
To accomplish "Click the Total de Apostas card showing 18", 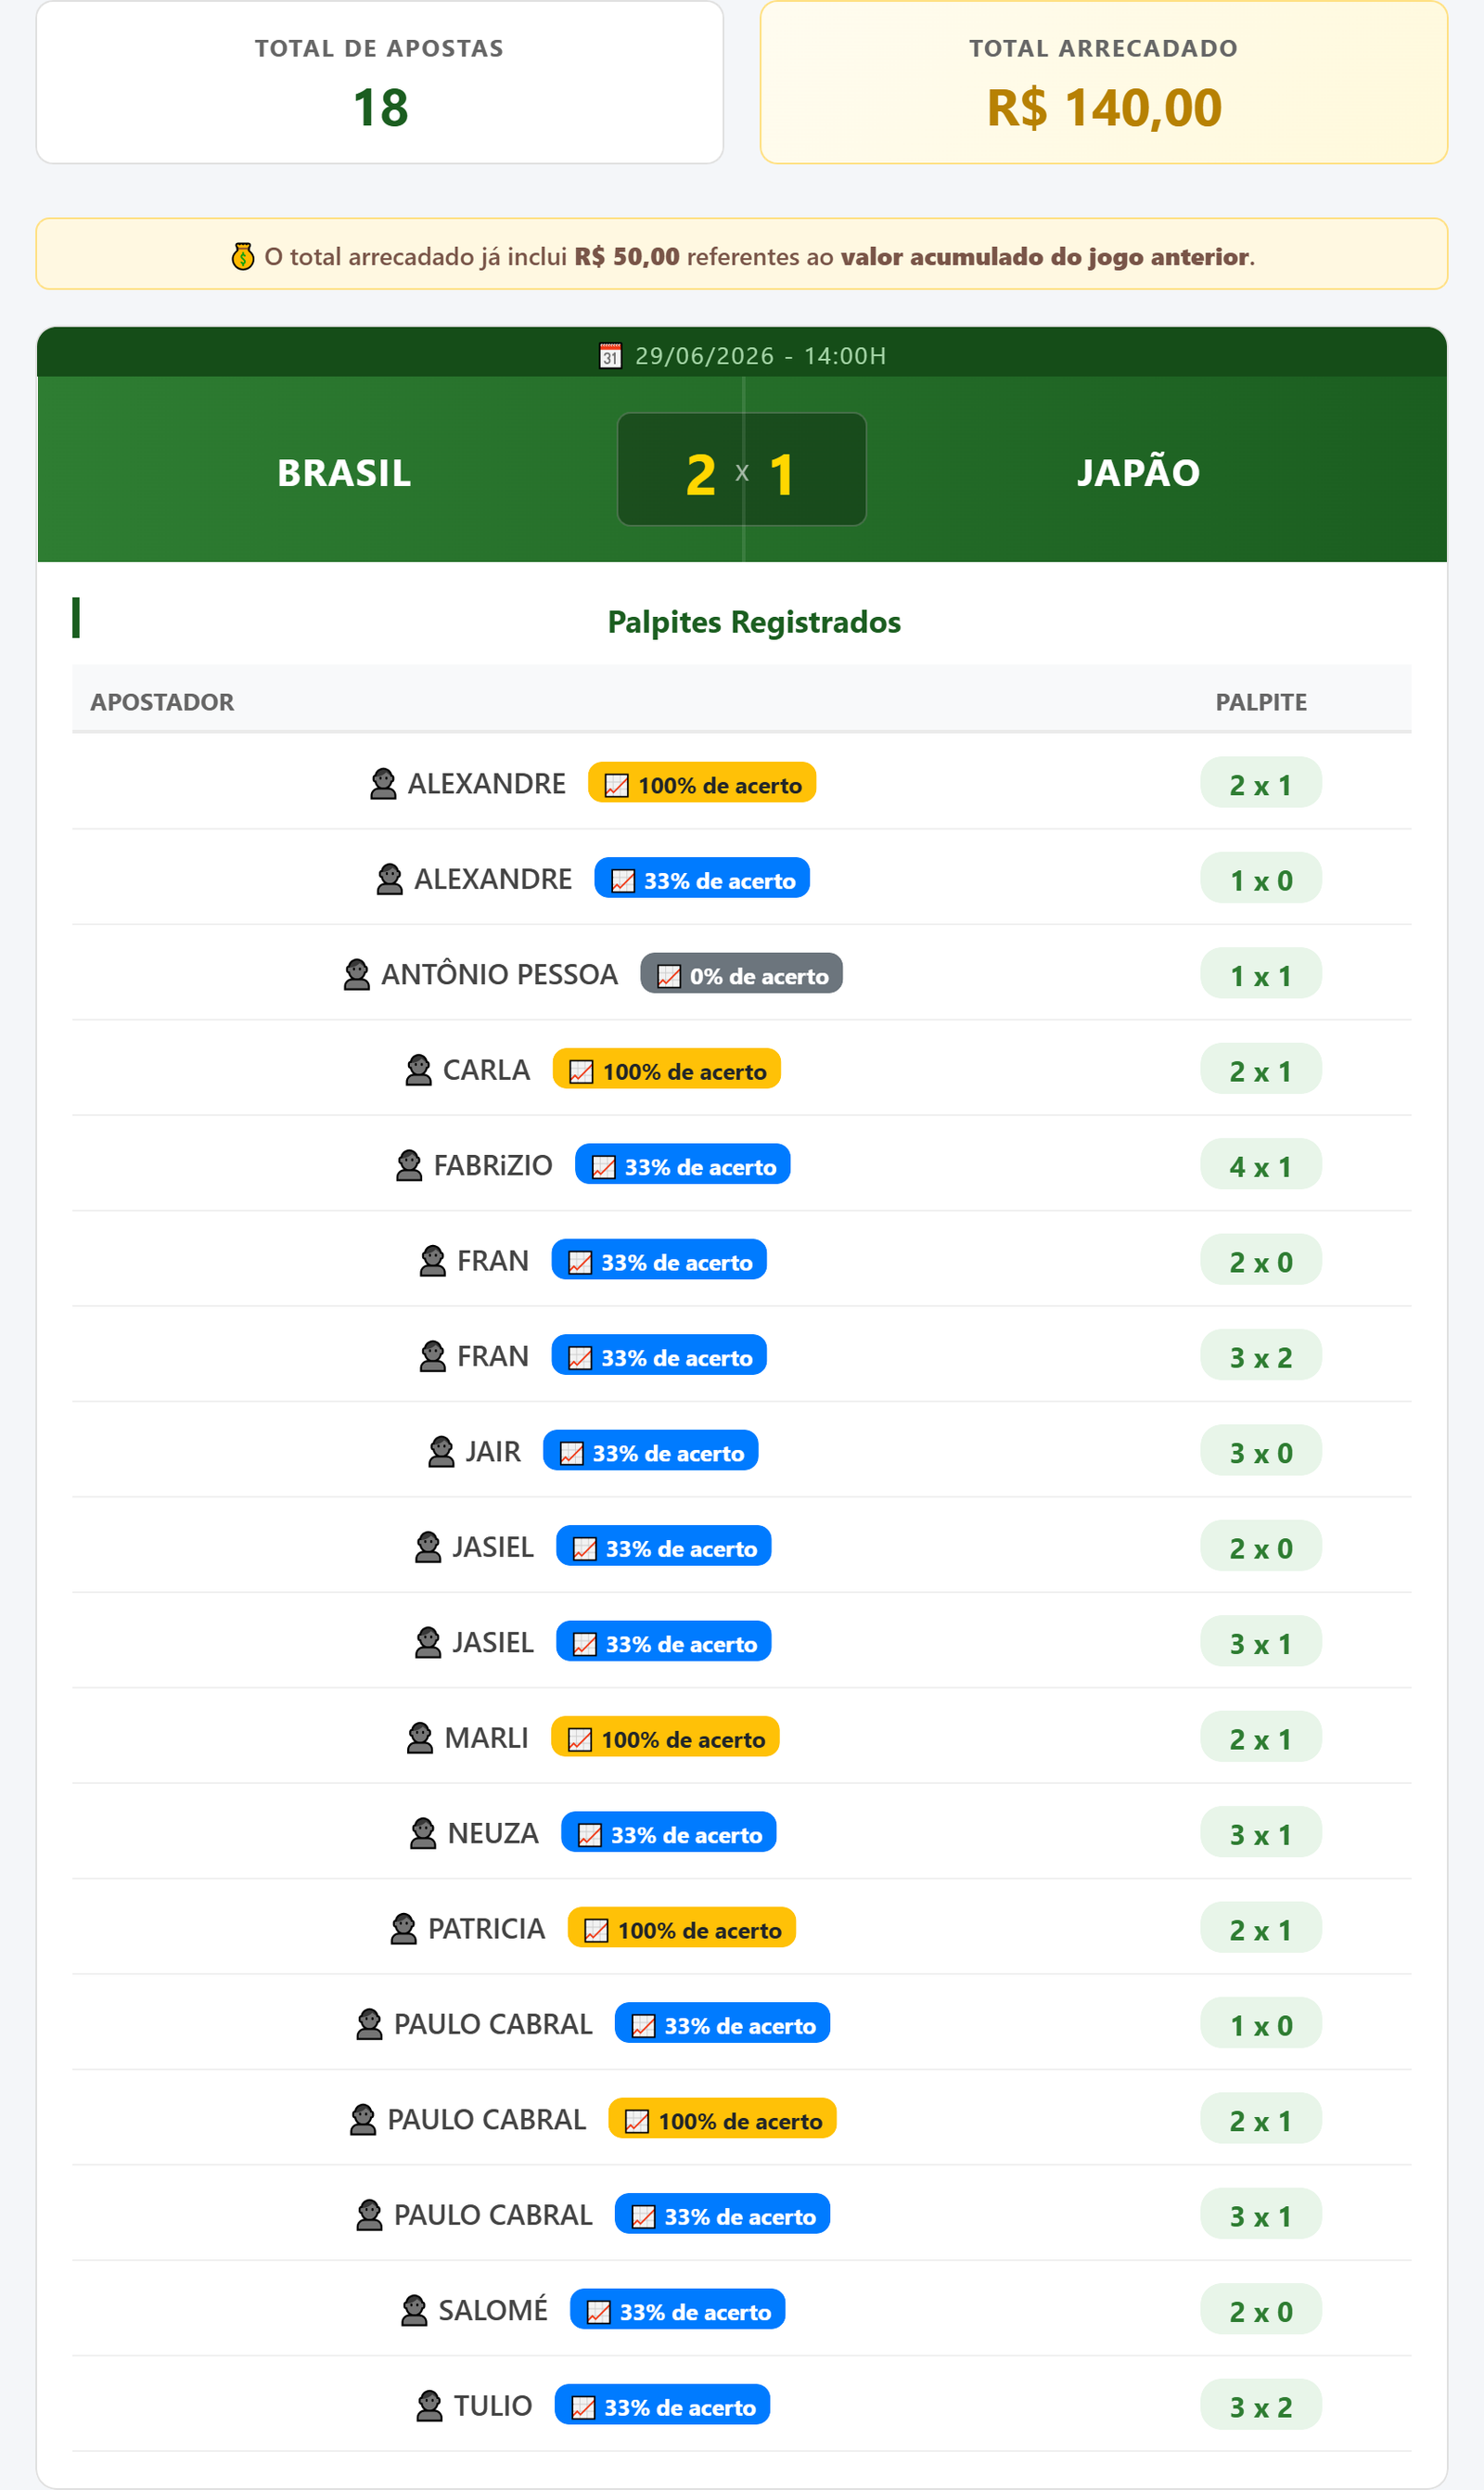I will coord(380,82).
